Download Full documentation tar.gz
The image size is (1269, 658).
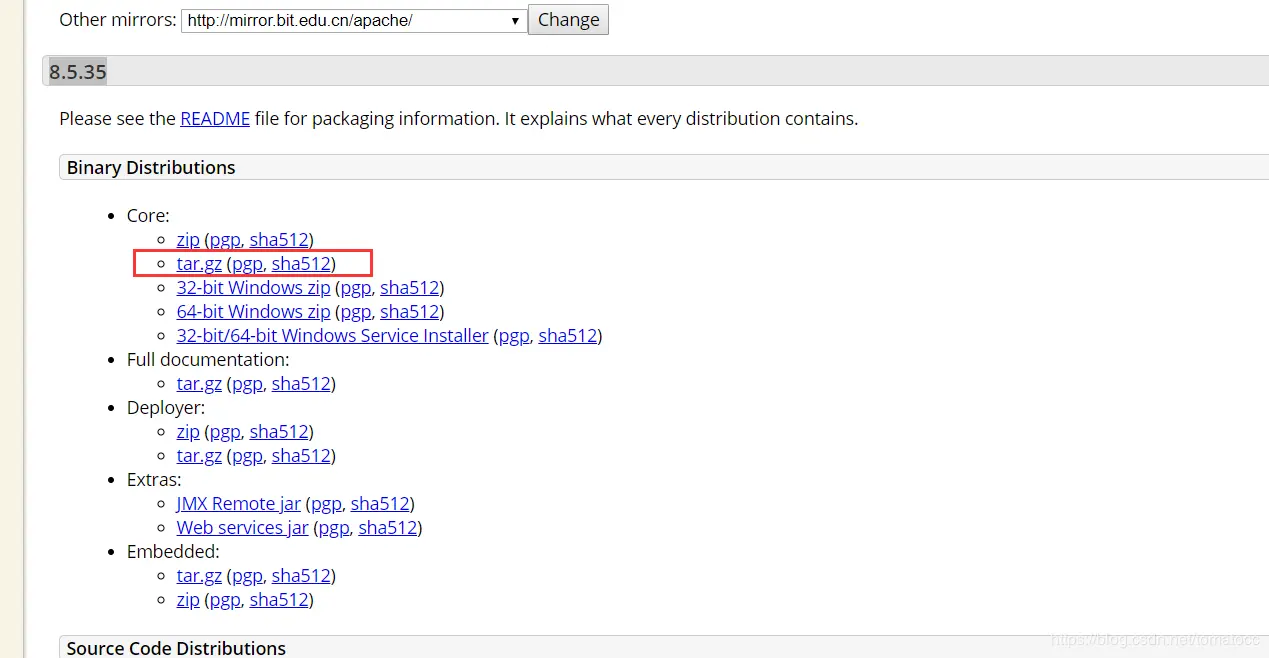click(199, 384)
